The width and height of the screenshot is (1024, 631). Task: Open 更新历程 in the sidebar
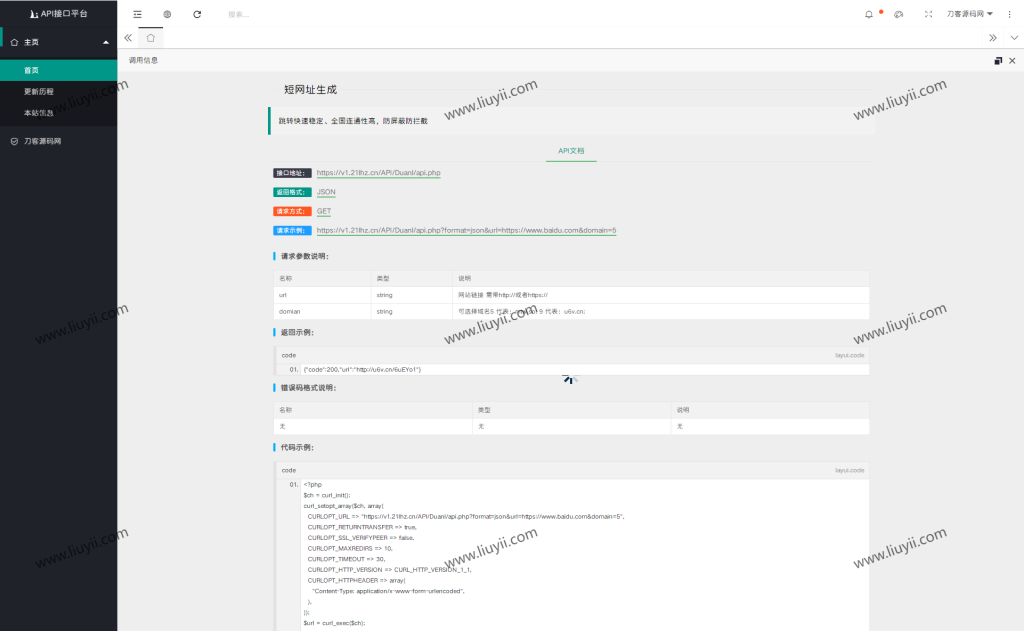59,91
